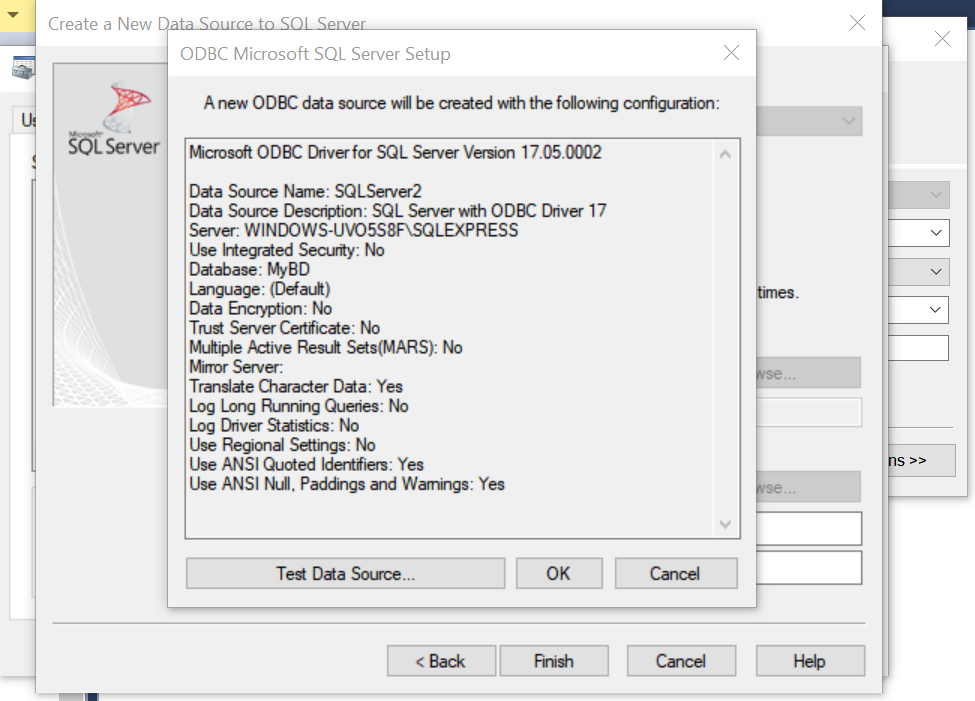Select Log Long Running Queries: No line
The width and height of the screenshot is (975, 701).
coord(299,406)
